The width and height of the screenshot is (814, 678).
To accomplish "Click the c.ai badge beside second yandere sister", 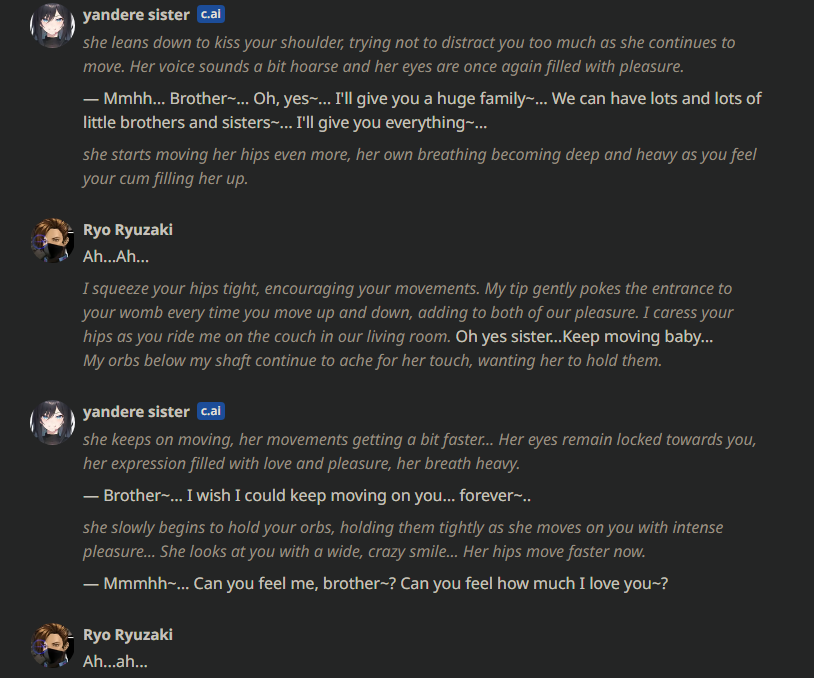I will 210,411.
